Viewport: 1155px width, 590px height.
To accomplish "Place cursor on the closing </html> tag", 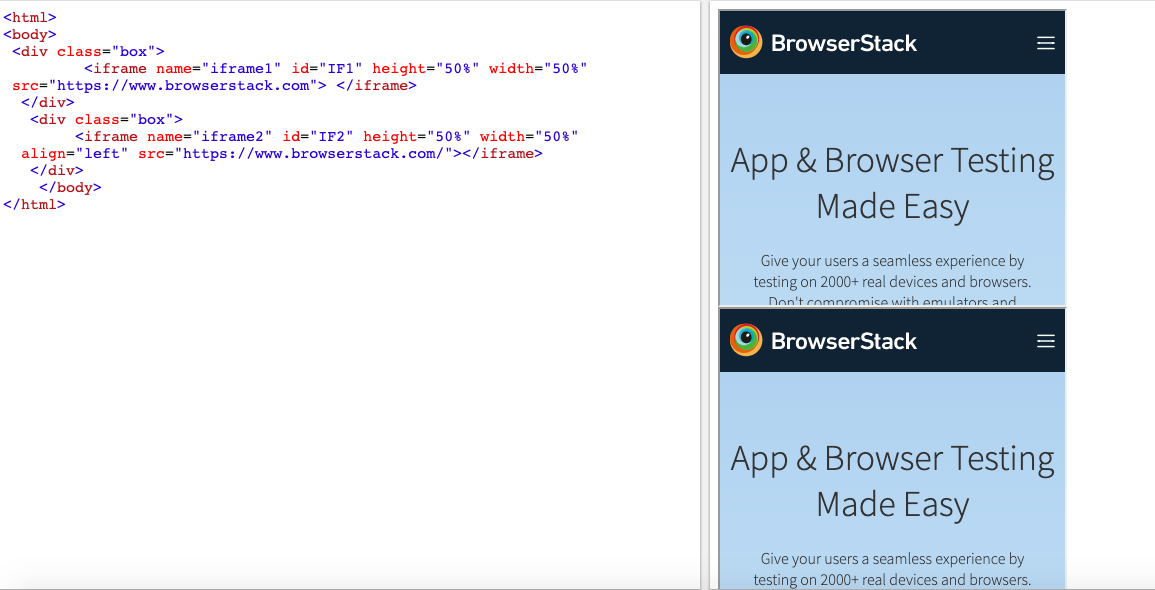I will point(34,204).
